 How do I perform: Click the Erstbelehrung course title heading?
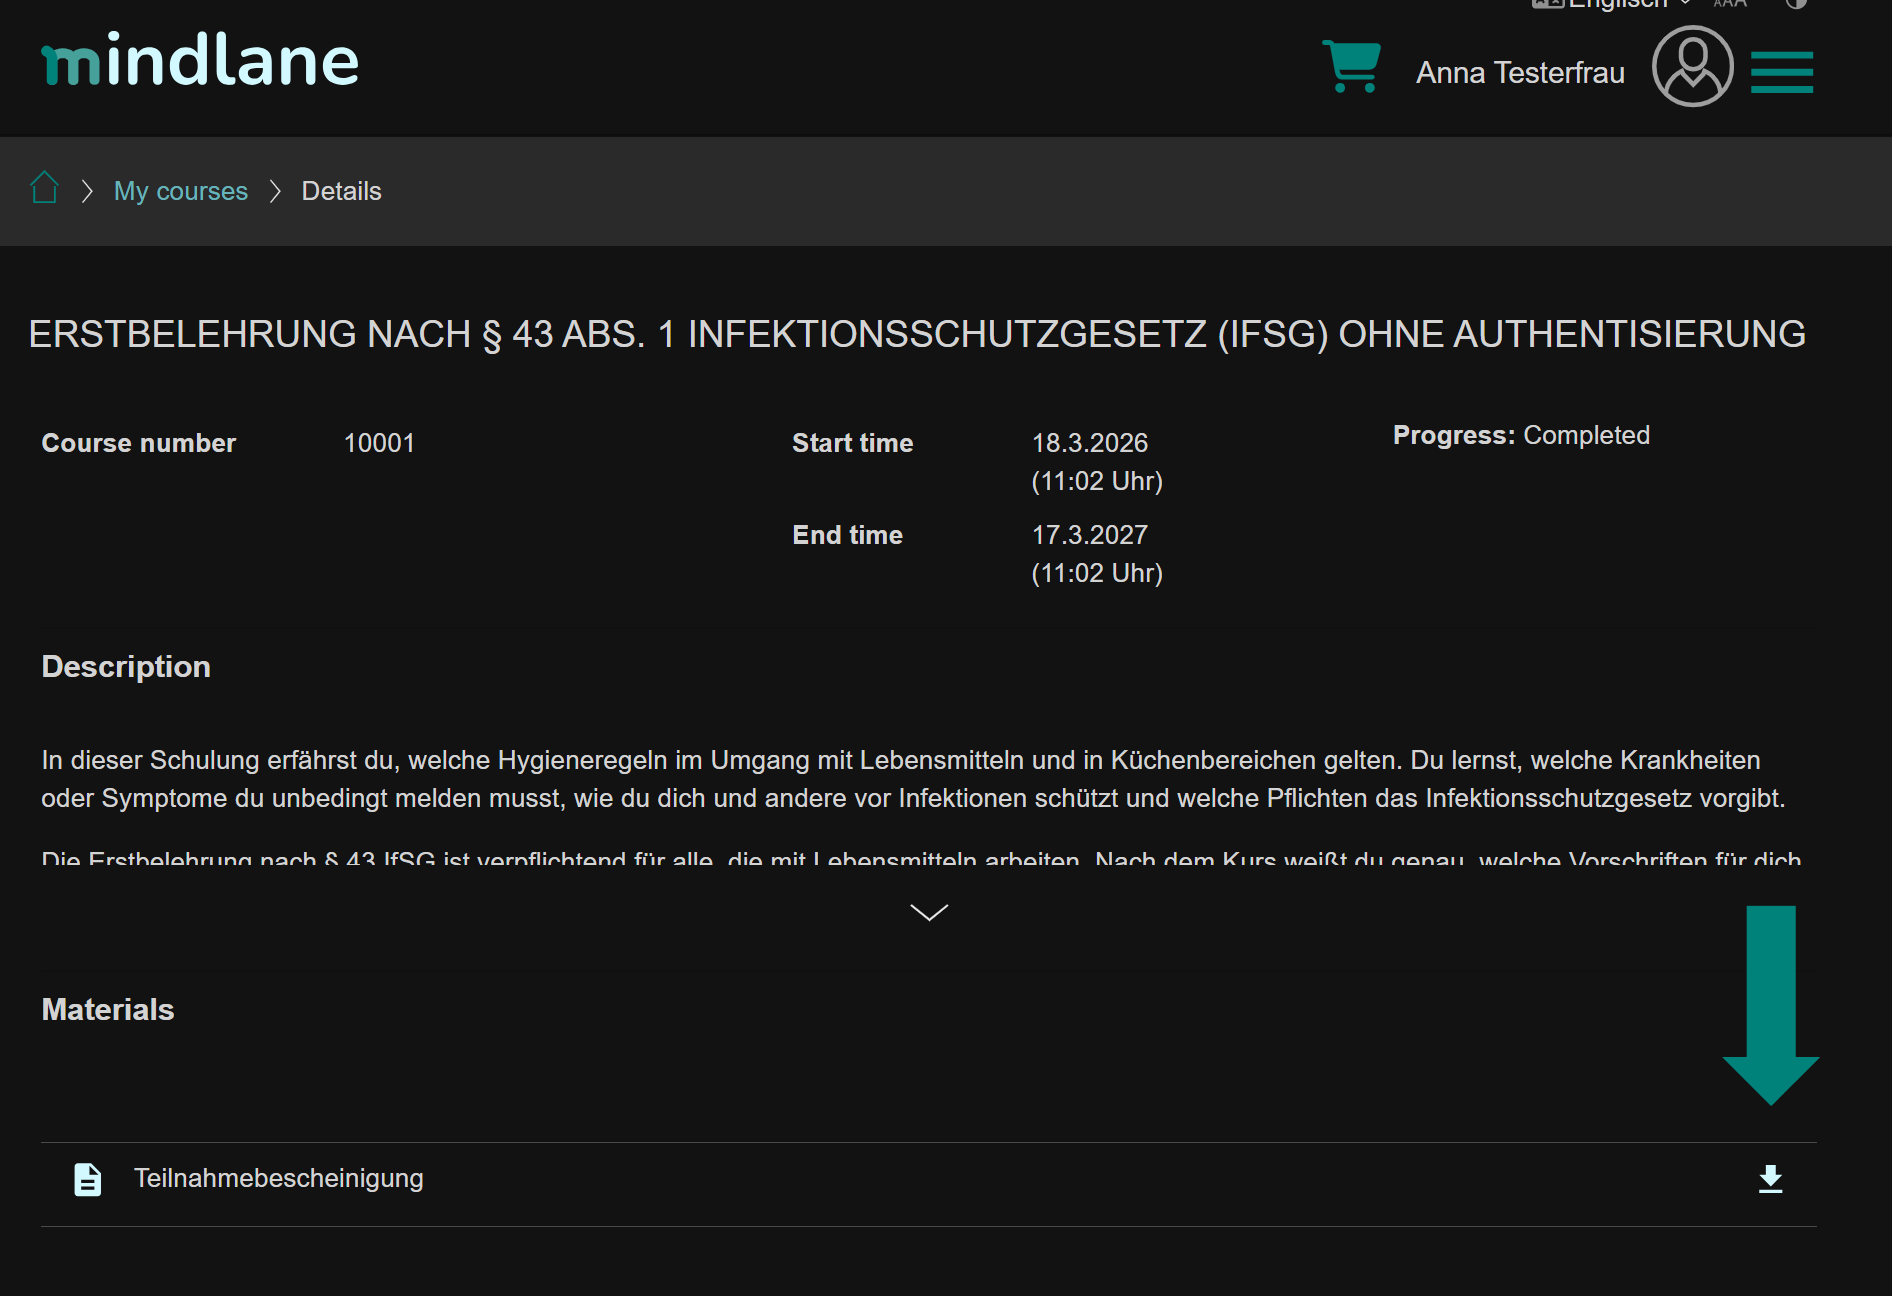917,334
